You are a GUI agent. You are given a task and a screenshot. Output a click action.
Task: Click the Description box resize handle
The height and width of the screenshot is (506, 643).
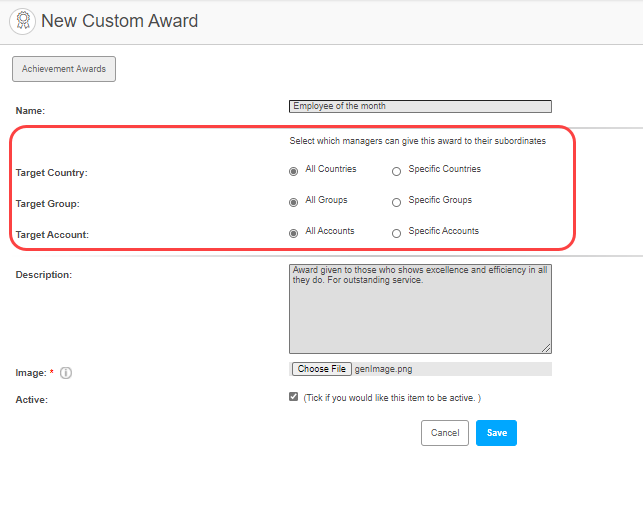547,349
